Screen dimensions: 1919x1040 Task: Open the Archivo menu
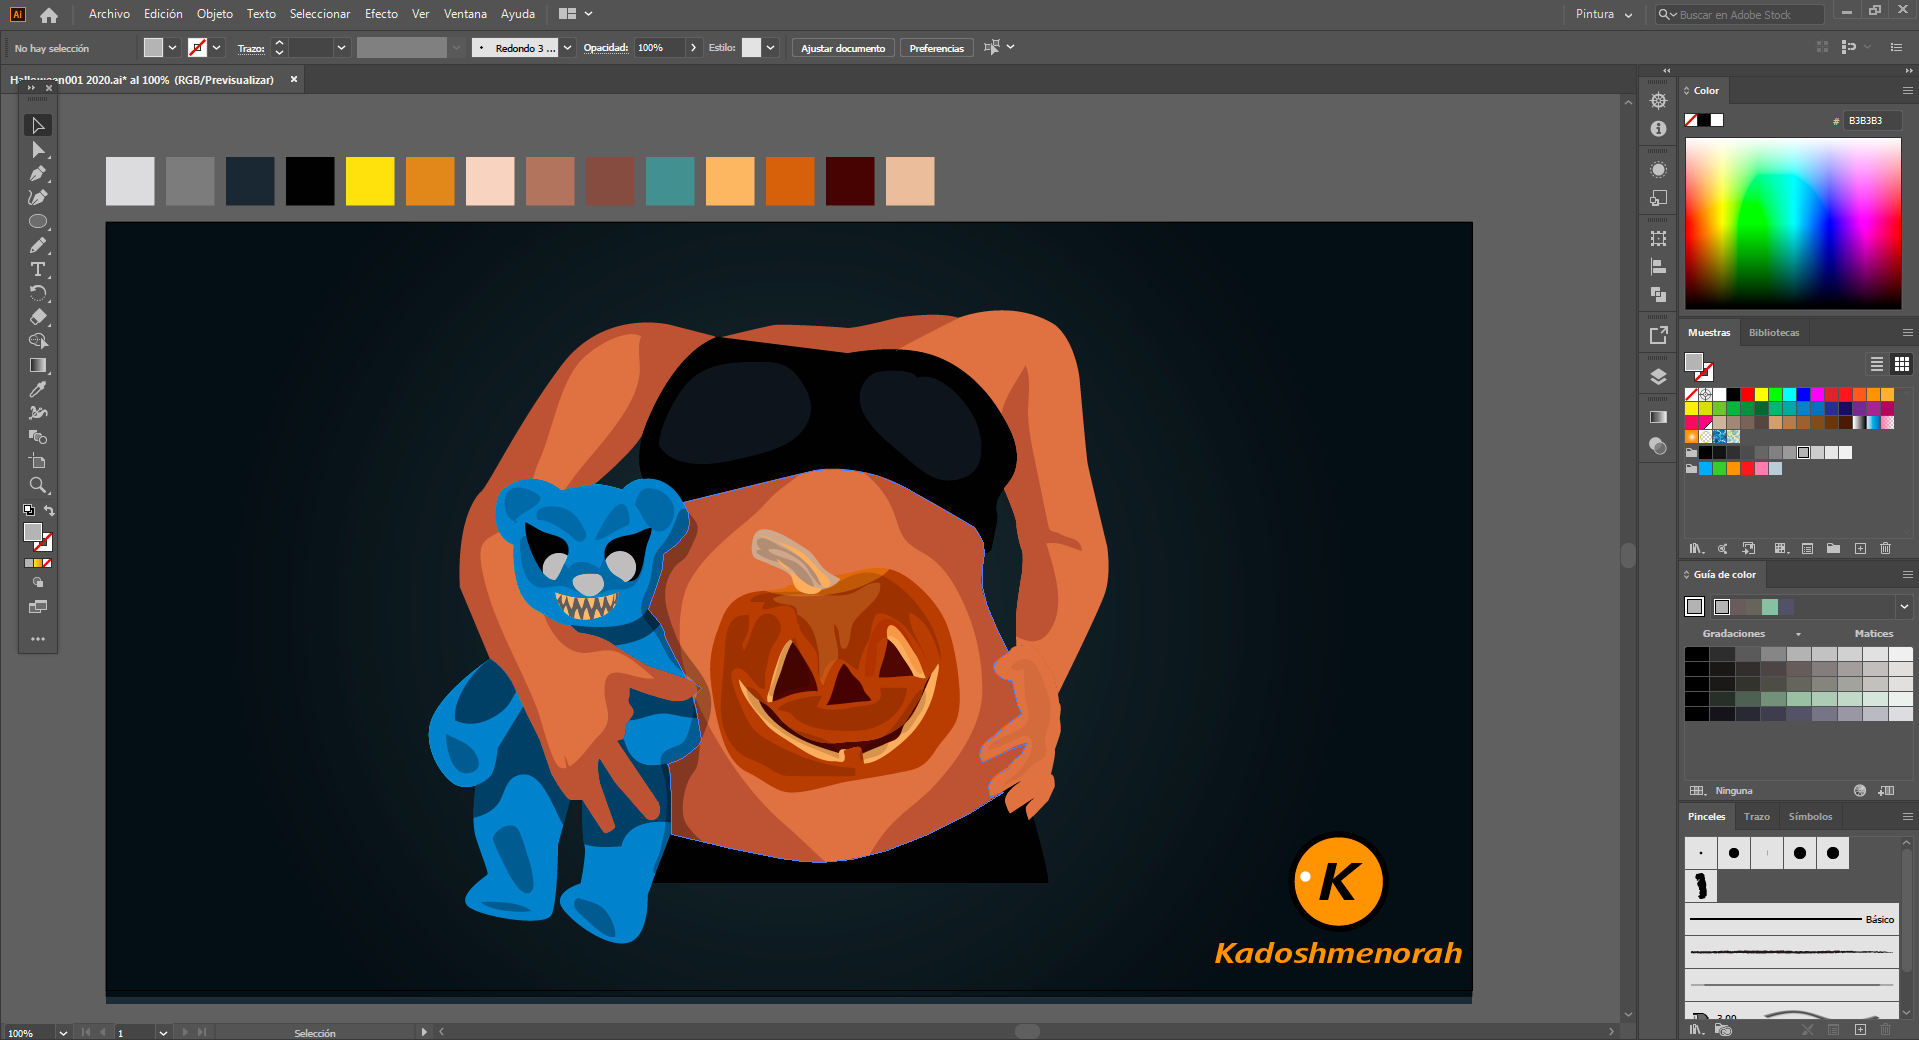click(109, 14)
